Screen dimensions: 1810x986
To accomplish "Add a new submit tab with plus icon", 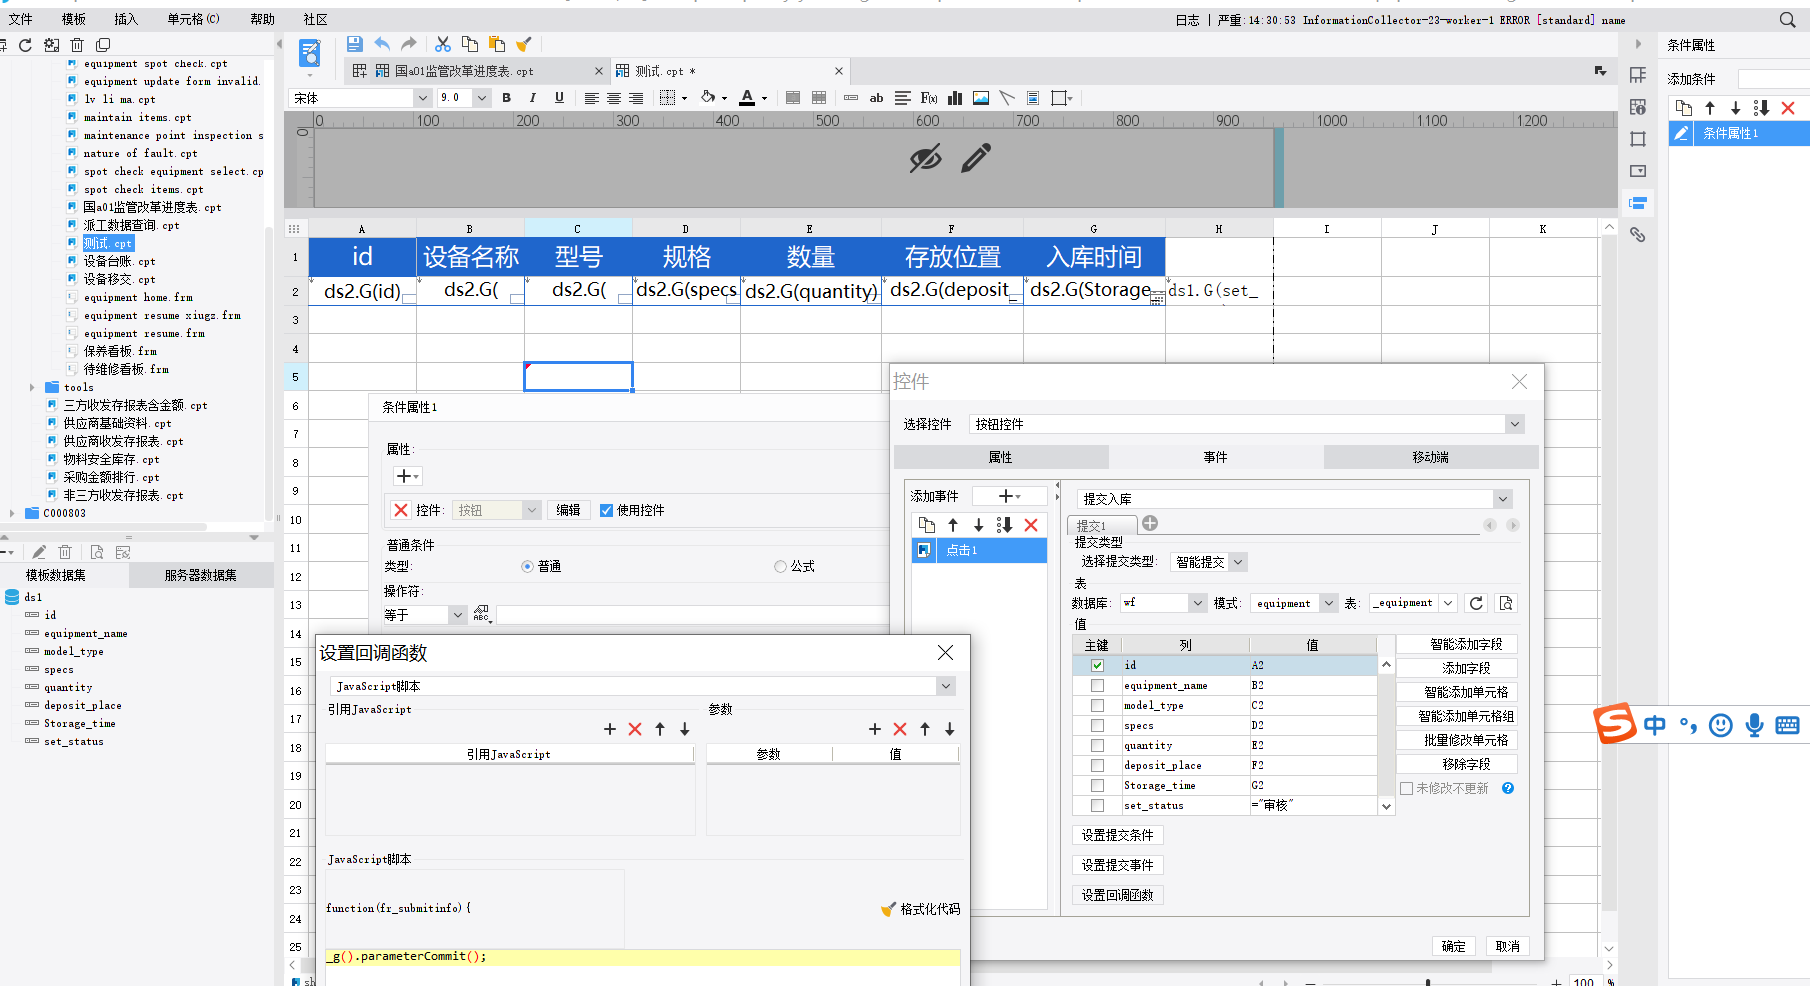I will (x=1150, y=523).
